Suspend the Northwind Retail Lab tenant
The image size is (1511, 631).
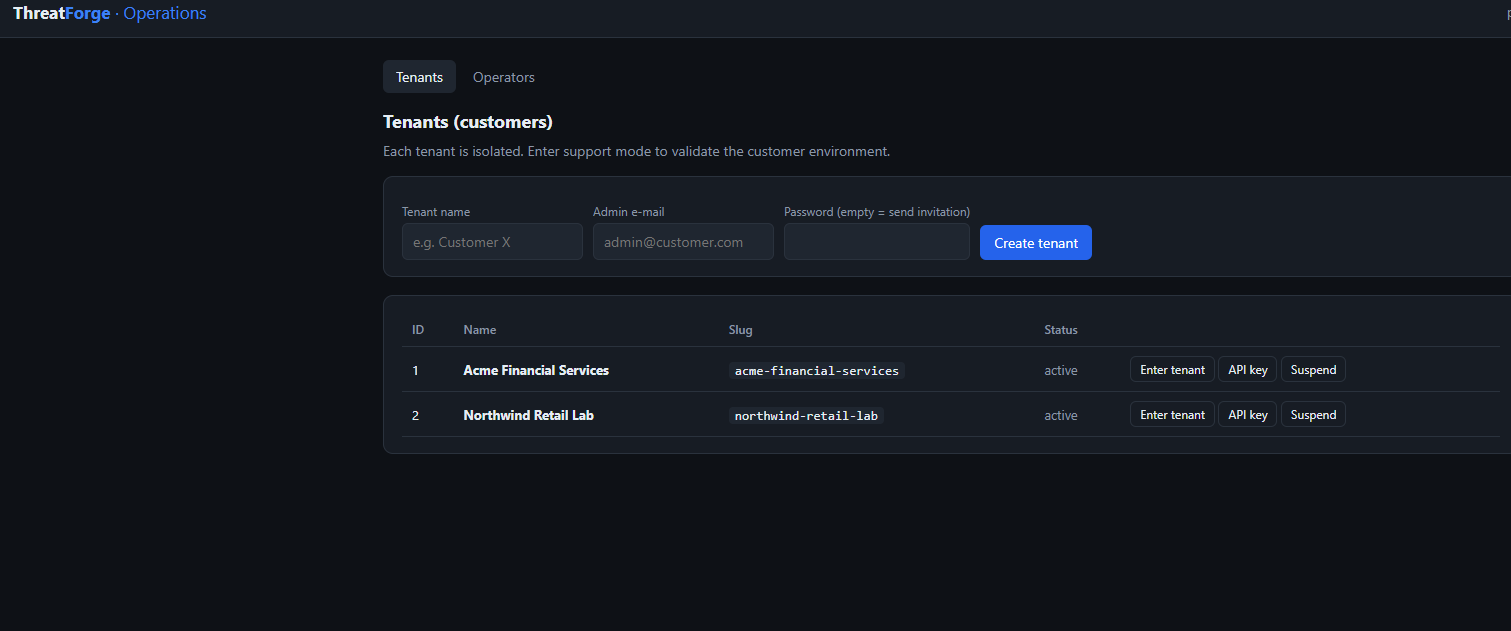[x=1313, y=415]
